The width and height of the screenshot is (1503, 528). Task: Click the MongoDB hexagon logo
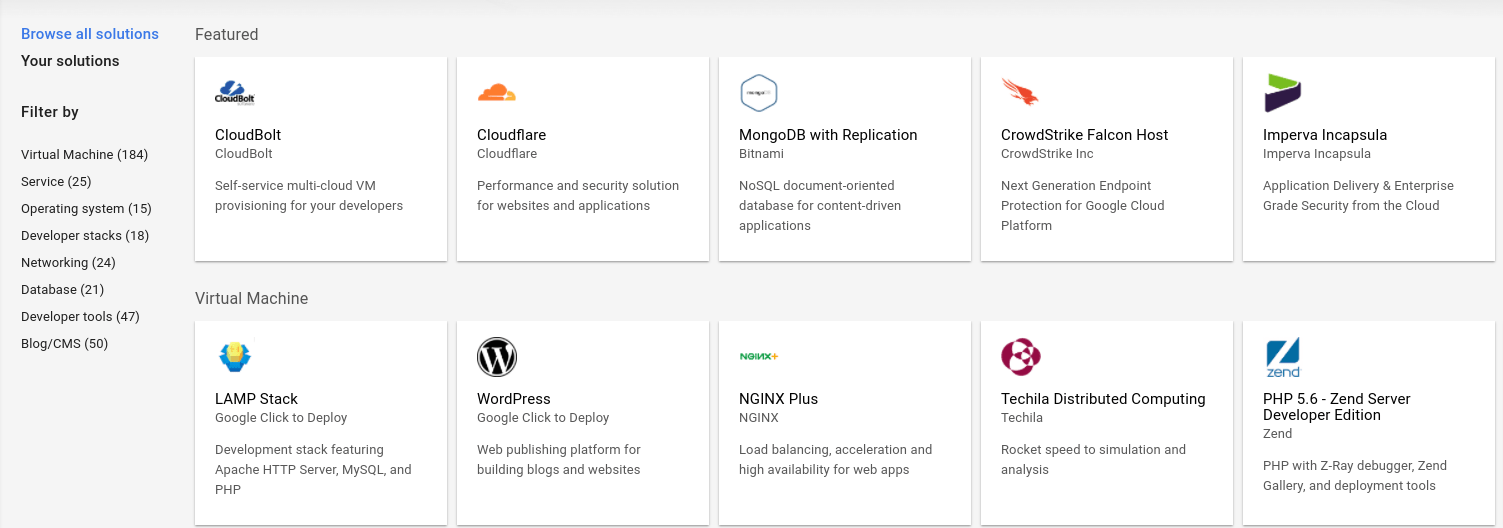click(759, 93)
